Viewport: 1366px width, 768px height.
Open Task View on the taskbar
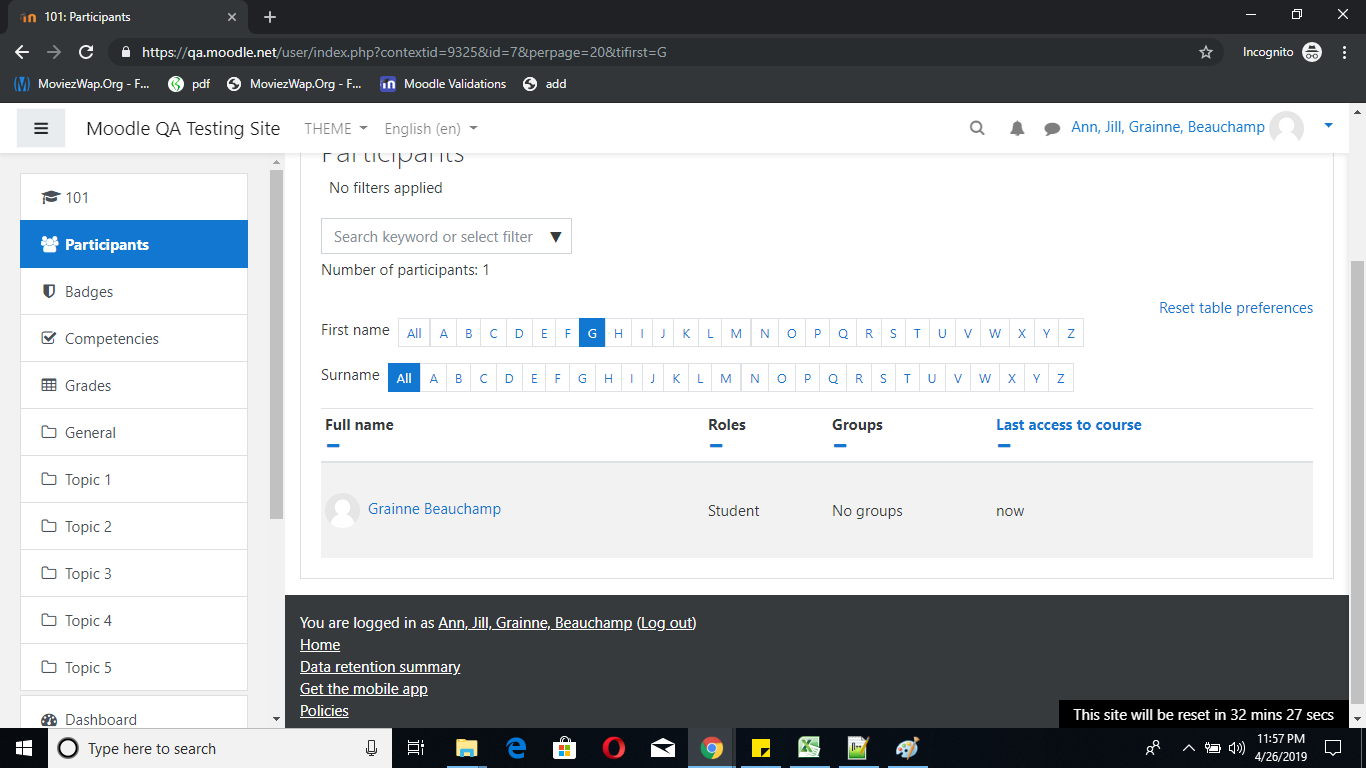(417, 748)
